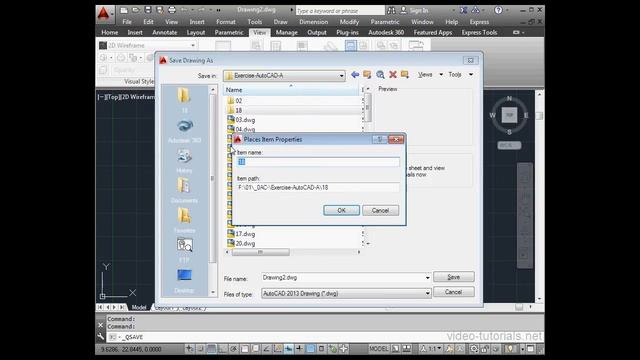Click OK in Places Item Properties
This screenshot has width=640, height=360.
click(x=342, y=210)
